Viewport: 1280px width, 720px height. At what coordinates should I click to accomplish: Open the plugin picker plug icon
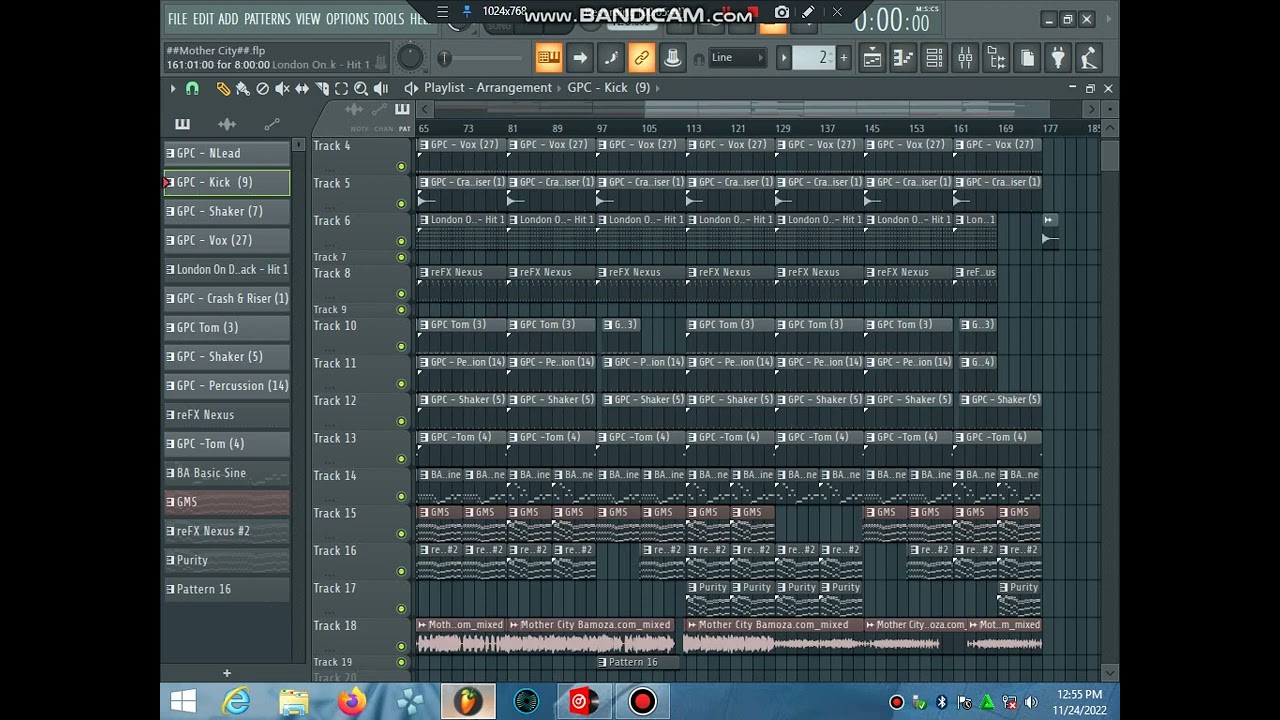[1058, 58]
